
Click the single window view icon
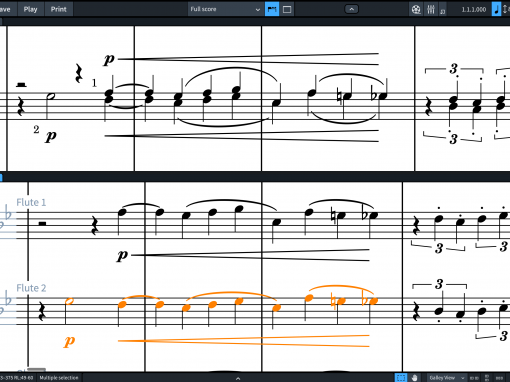pyautogui.click(x=287, y=9)
